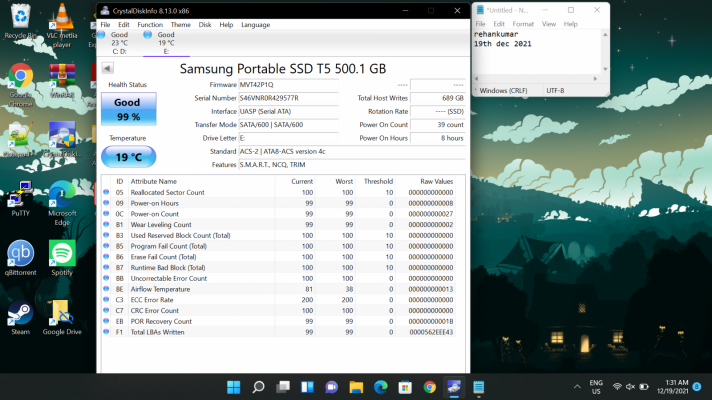Open the notification center badge

click(x=697, y=386)
